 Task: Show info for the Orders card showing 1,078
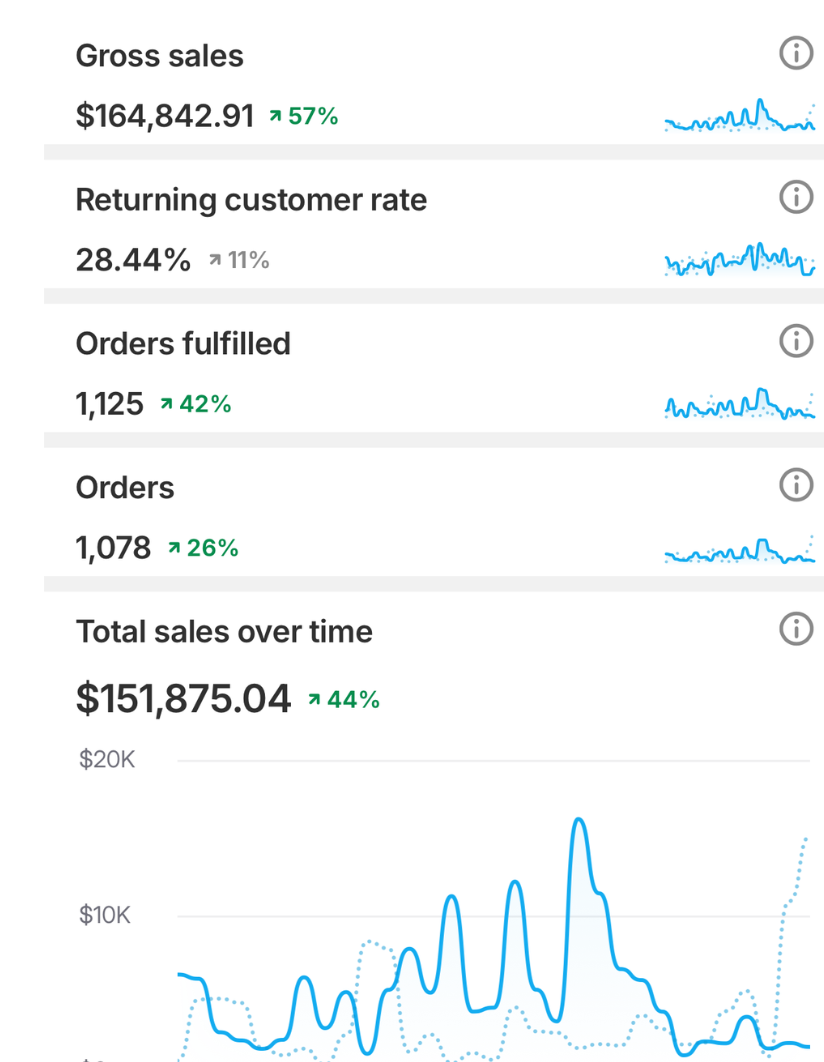[x=796, y=486]
